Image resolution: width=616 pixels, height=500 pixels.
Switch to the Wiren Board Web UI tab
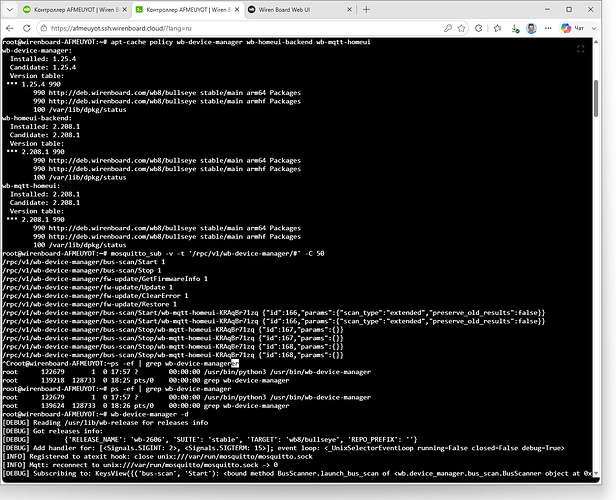300,10
